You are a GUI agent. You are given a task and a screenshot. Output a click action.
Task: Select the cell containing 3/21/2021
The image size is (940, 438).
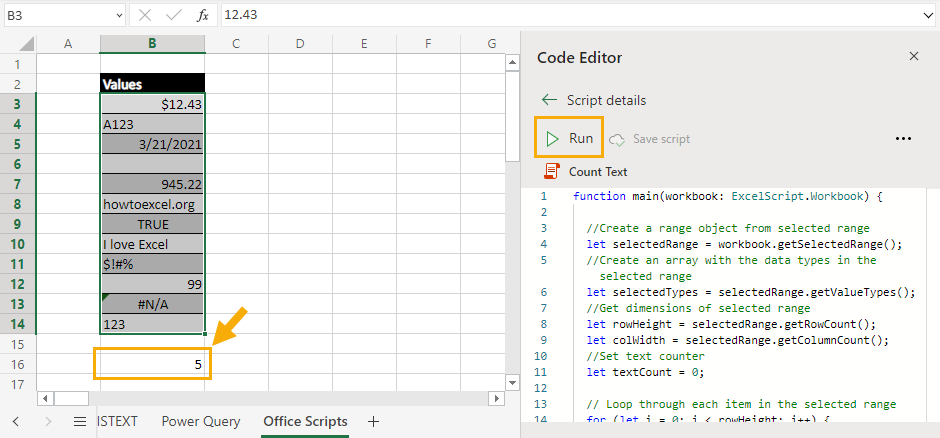click(152, 144)
